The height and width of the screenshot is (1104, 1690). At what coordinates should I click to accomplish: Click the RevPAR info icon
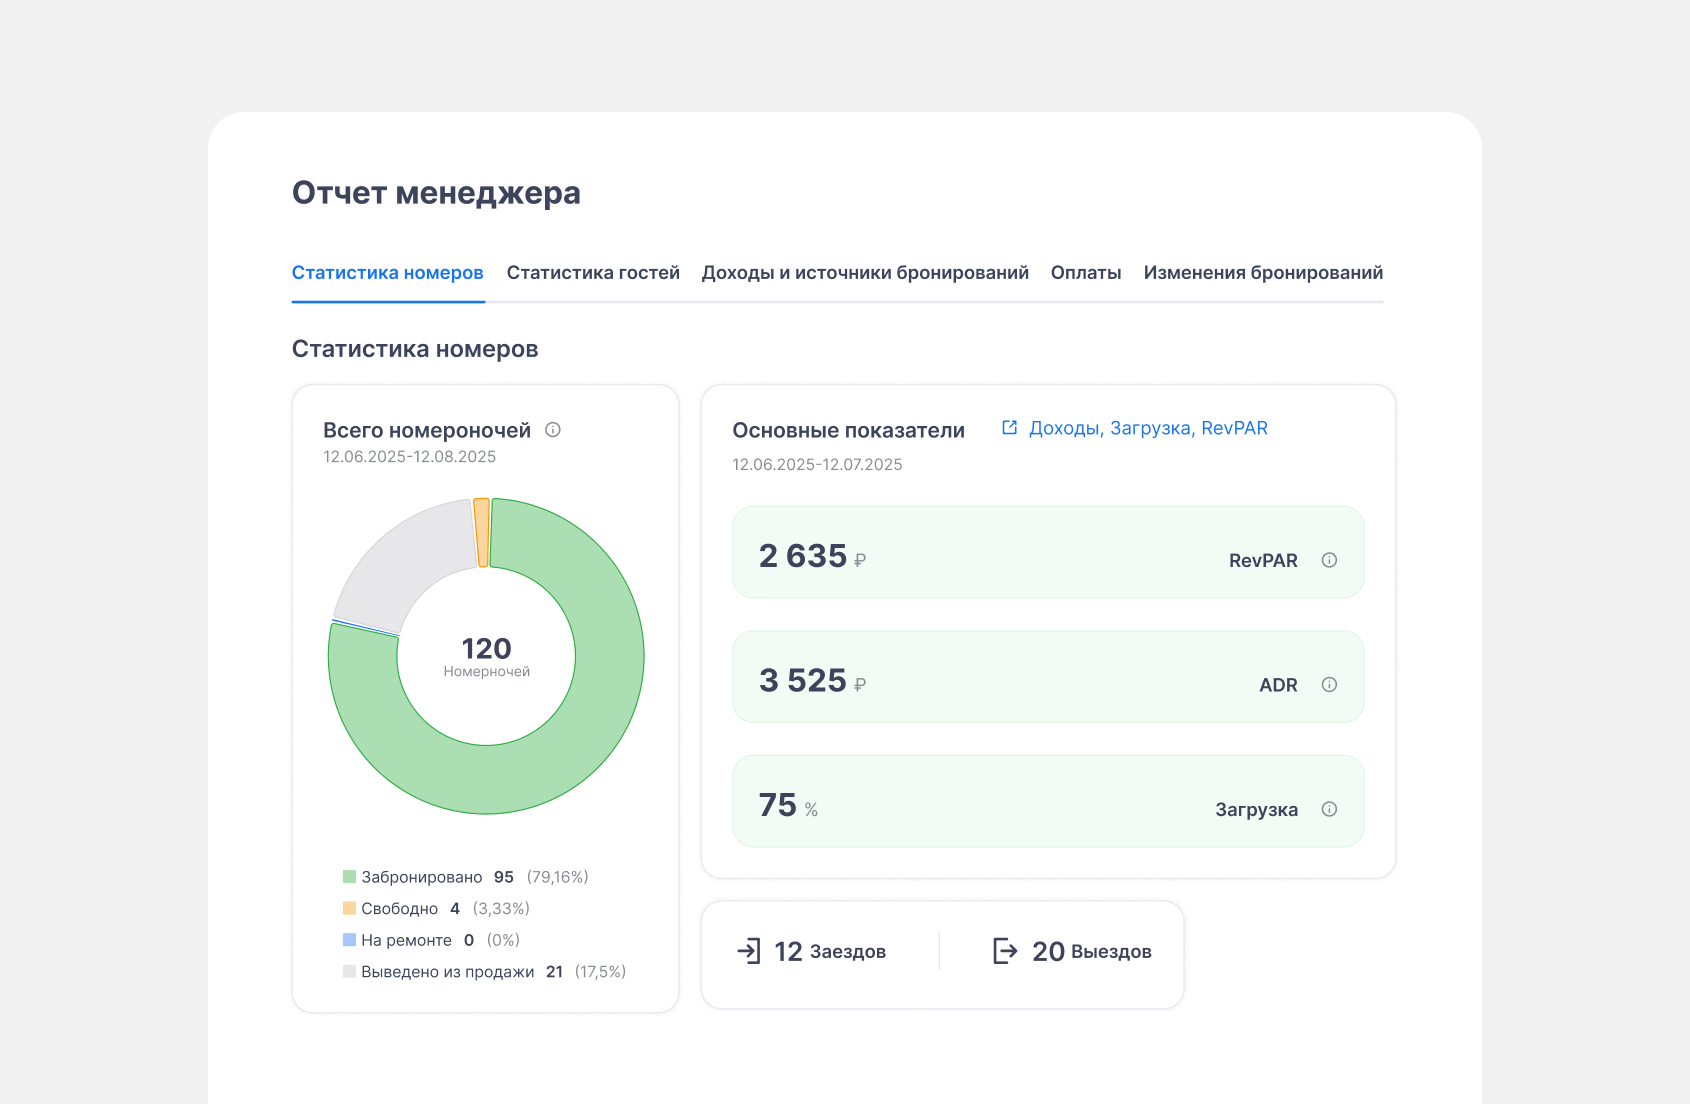pos(1329,560)
